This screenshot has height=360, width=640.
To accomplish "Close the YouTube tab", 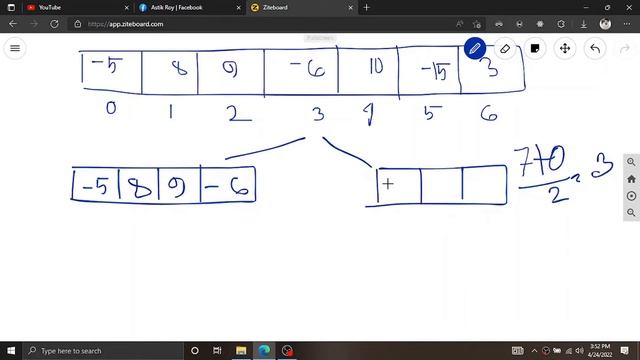I will pos(127,7).
